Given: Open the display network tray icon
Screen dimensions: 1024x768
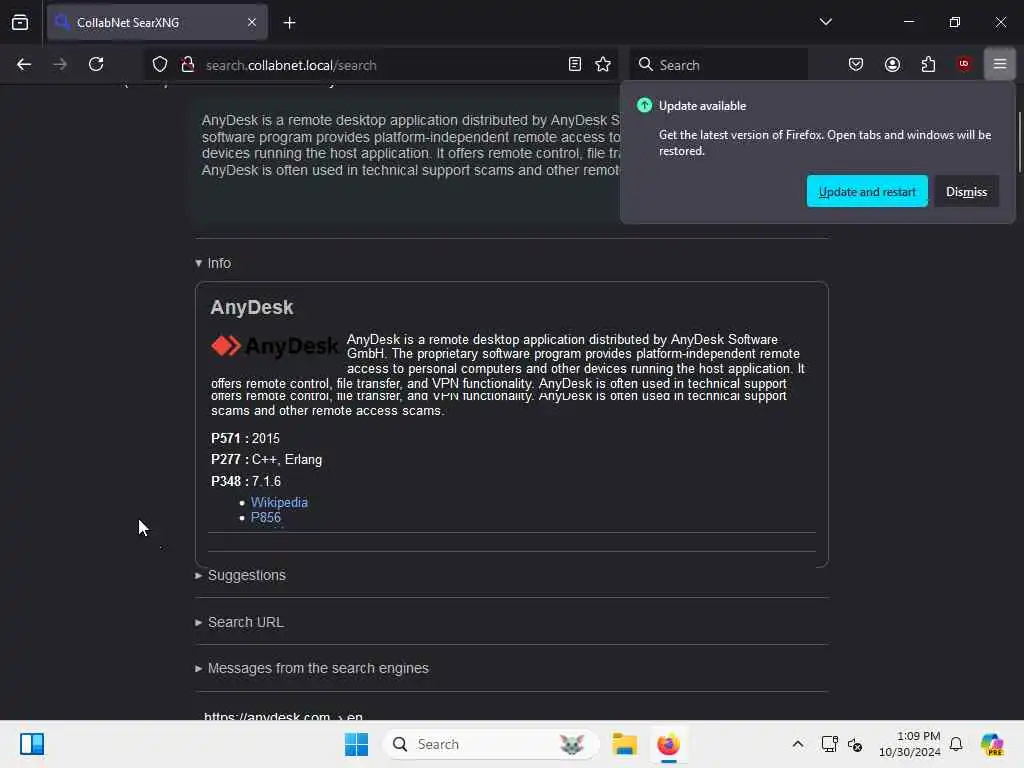Looking at the screenshot, I should 829,744.
